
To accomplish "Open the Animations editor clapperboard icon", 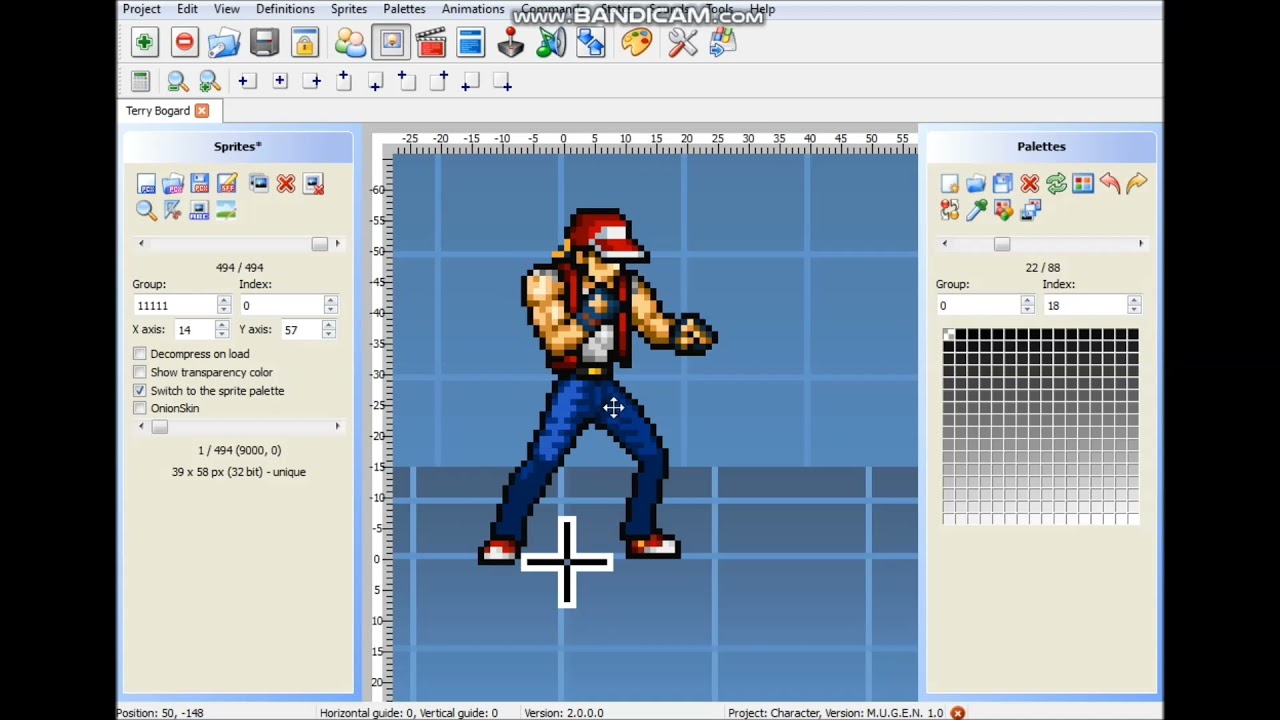I will pos(431,42).
